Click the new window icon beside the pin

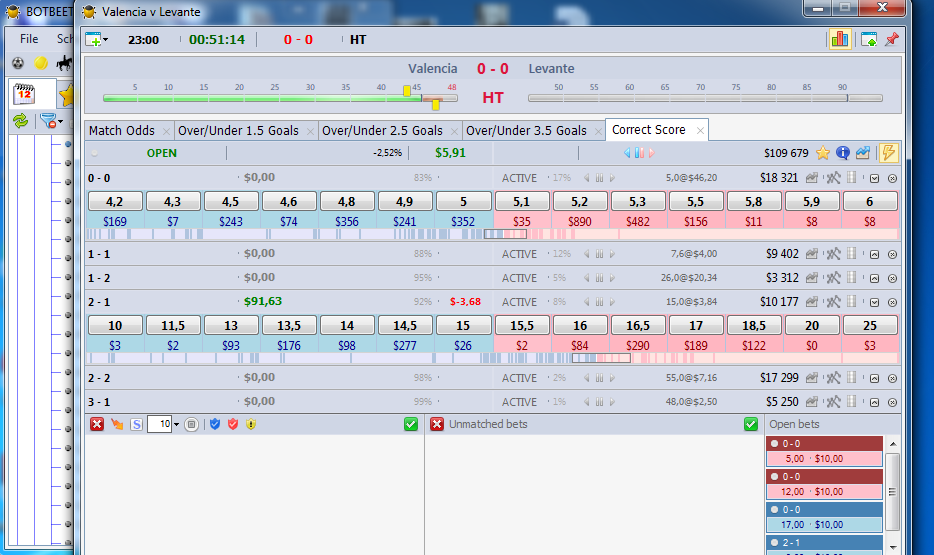[x=869, y=40]
